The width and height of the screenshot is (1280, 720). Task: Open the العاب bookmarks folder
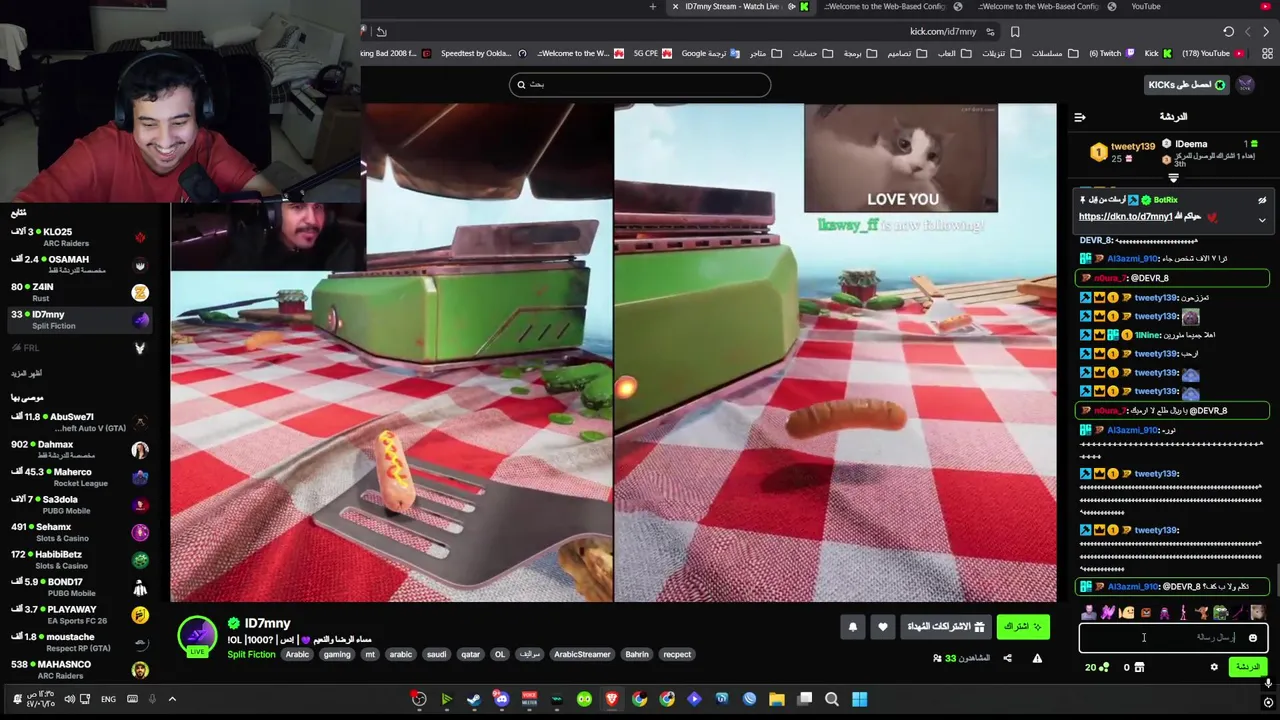coord(953,53)
